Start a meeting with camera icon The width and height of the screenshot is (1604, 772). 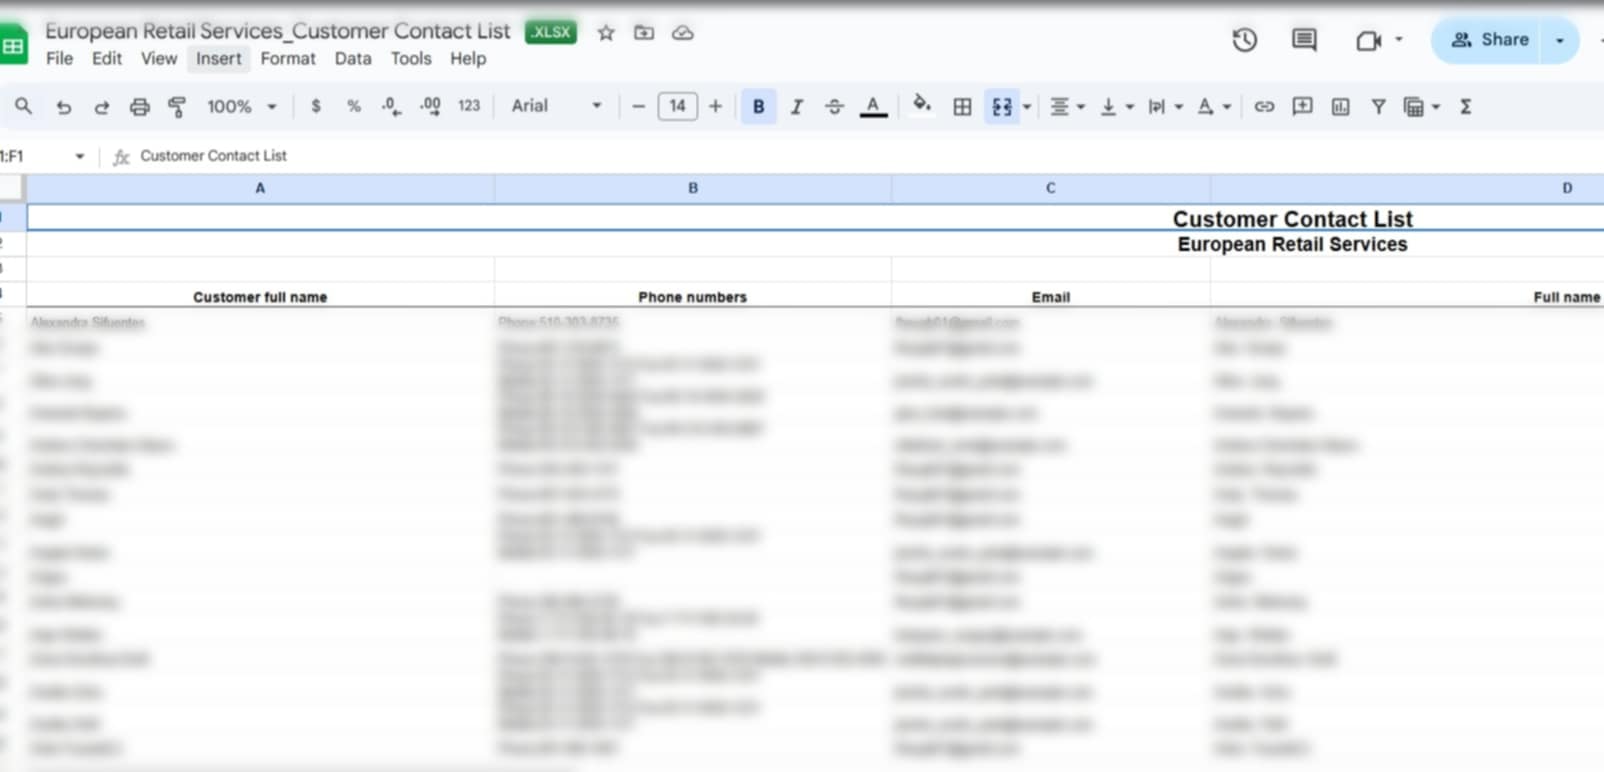(1368, 40)
